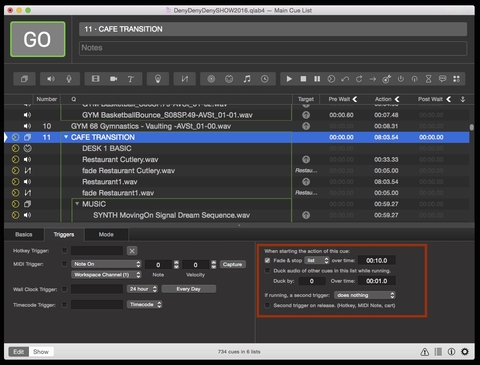Add a new Video cue from toolbar
This screenshot has height=365, width=480.
tap(95, 79)
